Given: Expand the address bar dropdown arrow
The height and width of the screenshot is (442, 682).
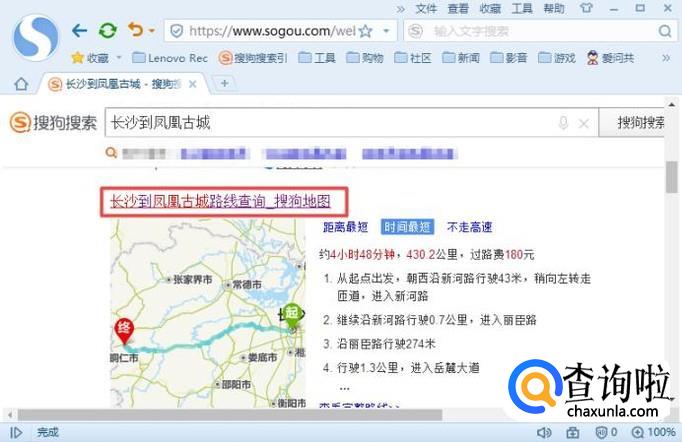Looking at the screenshot, I should pos(386,32).
